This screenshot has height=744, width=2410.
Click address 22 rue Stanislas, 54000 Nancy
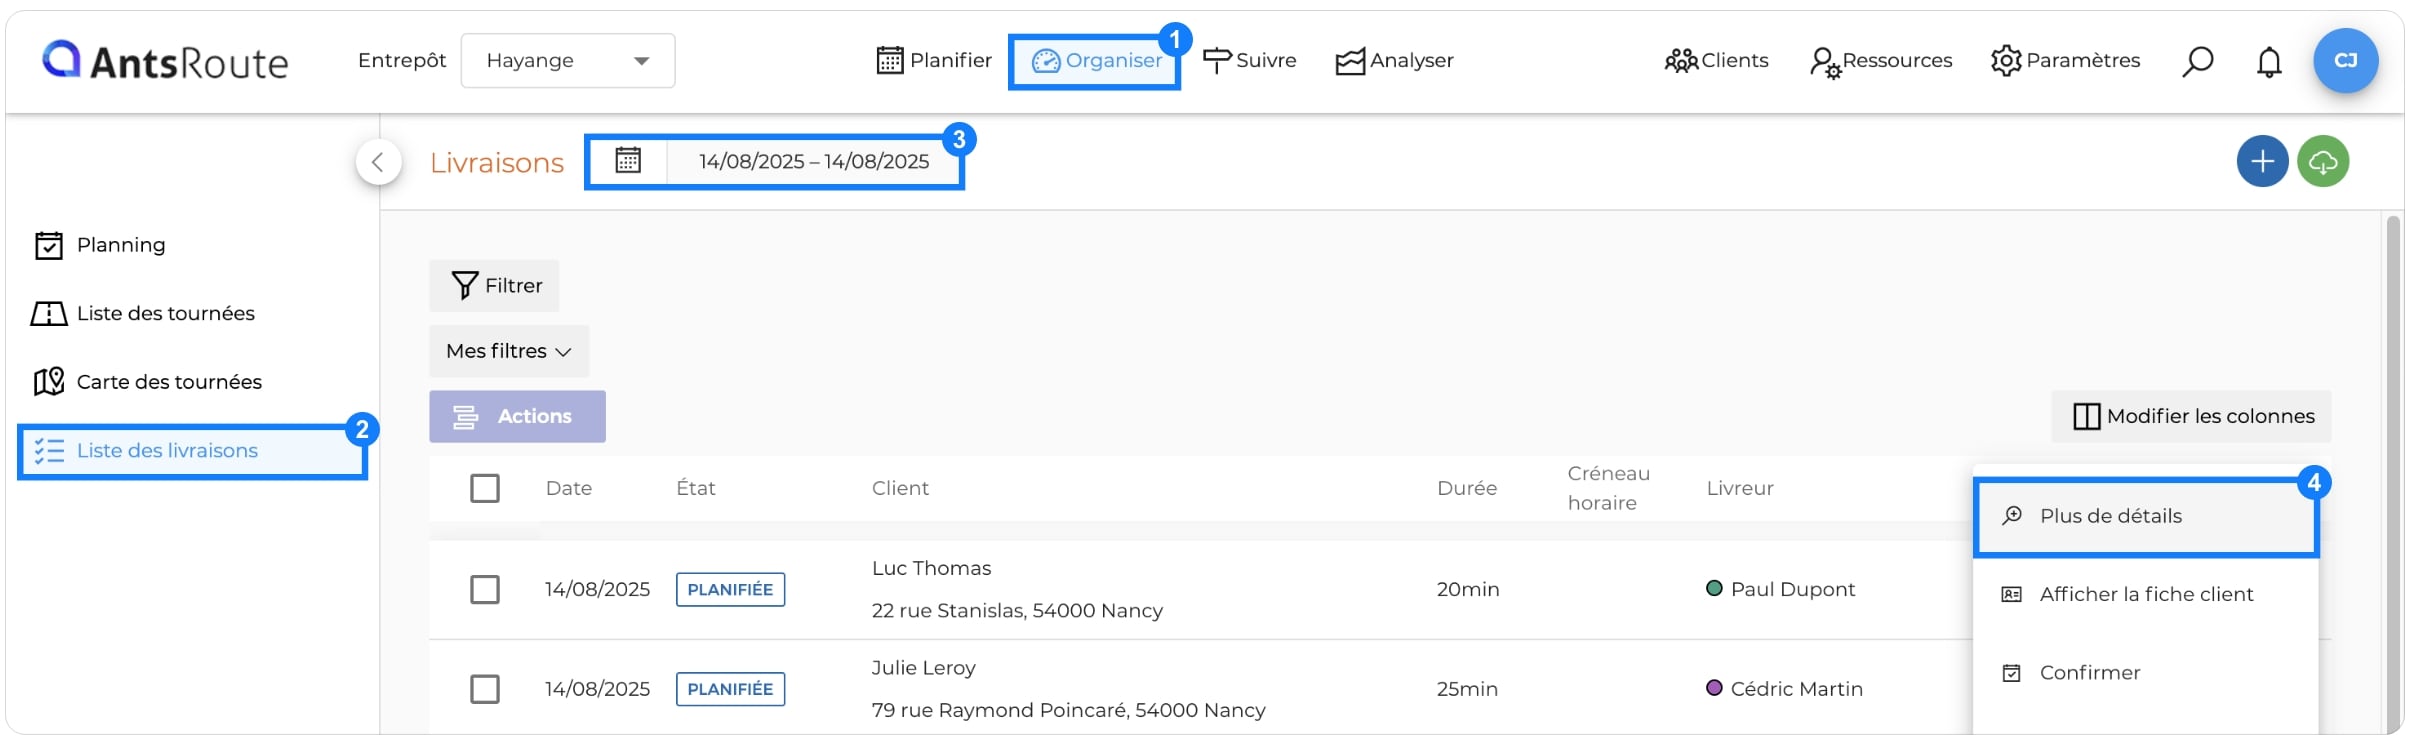(x=1017, y=610)
